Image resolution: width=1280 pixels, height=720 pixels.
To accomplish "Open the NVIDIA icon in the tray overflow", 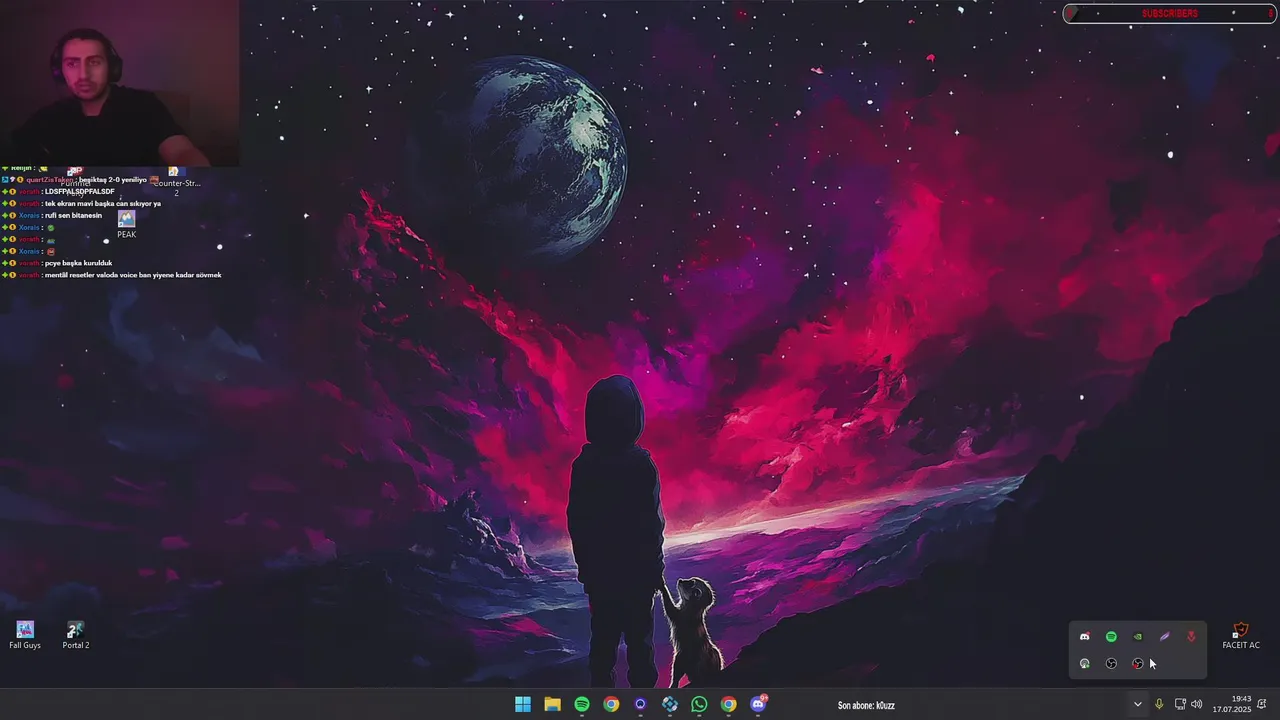I will tap(1137, 637).
